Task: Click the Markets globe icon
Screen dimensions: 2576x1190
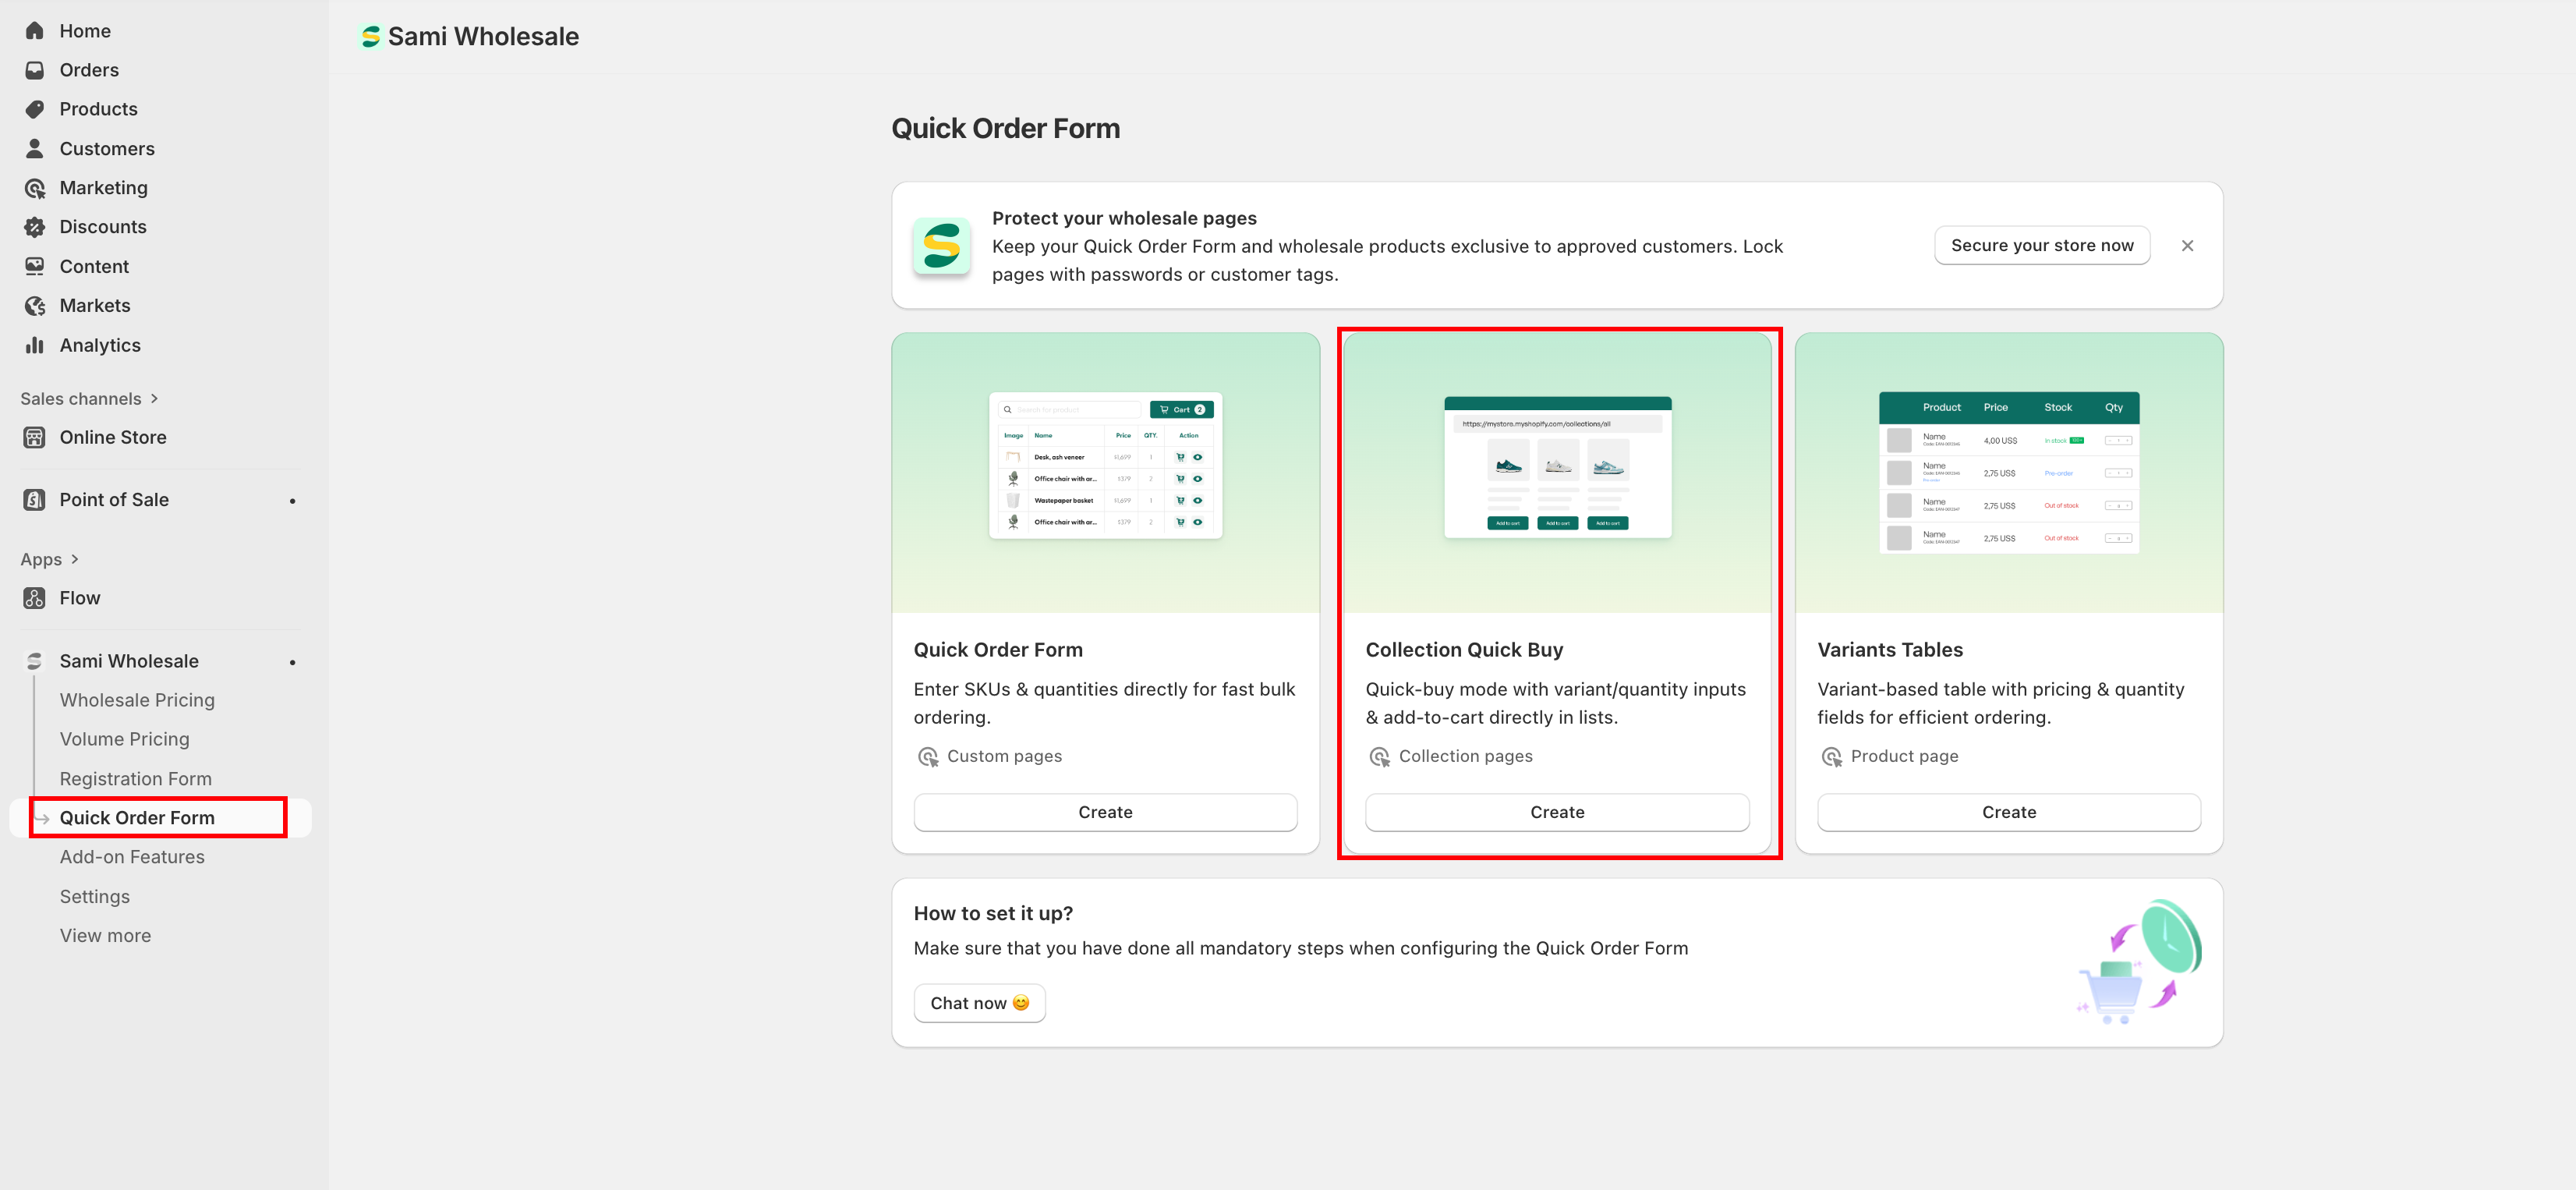Action: pos(35,306)
